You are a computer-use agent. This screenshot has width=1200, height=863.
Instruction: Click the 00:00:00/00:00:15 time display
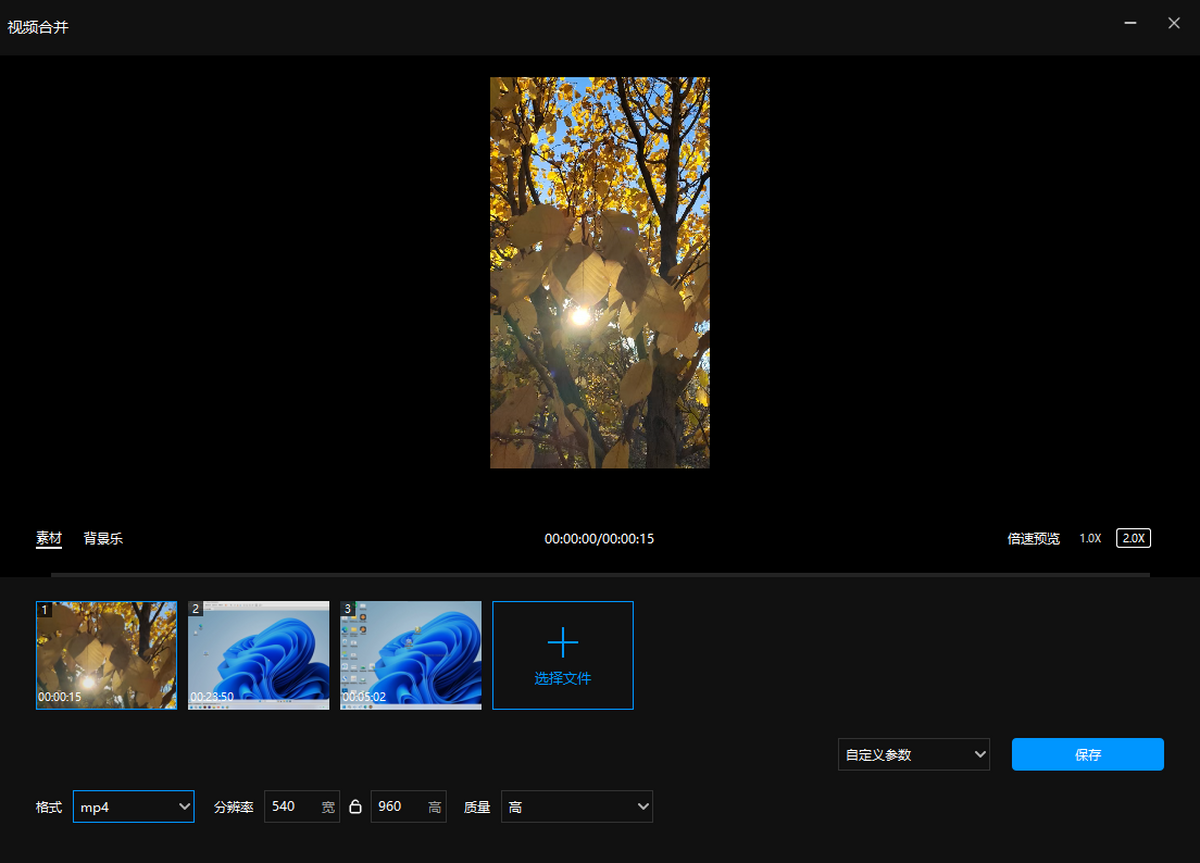point(599,539)
